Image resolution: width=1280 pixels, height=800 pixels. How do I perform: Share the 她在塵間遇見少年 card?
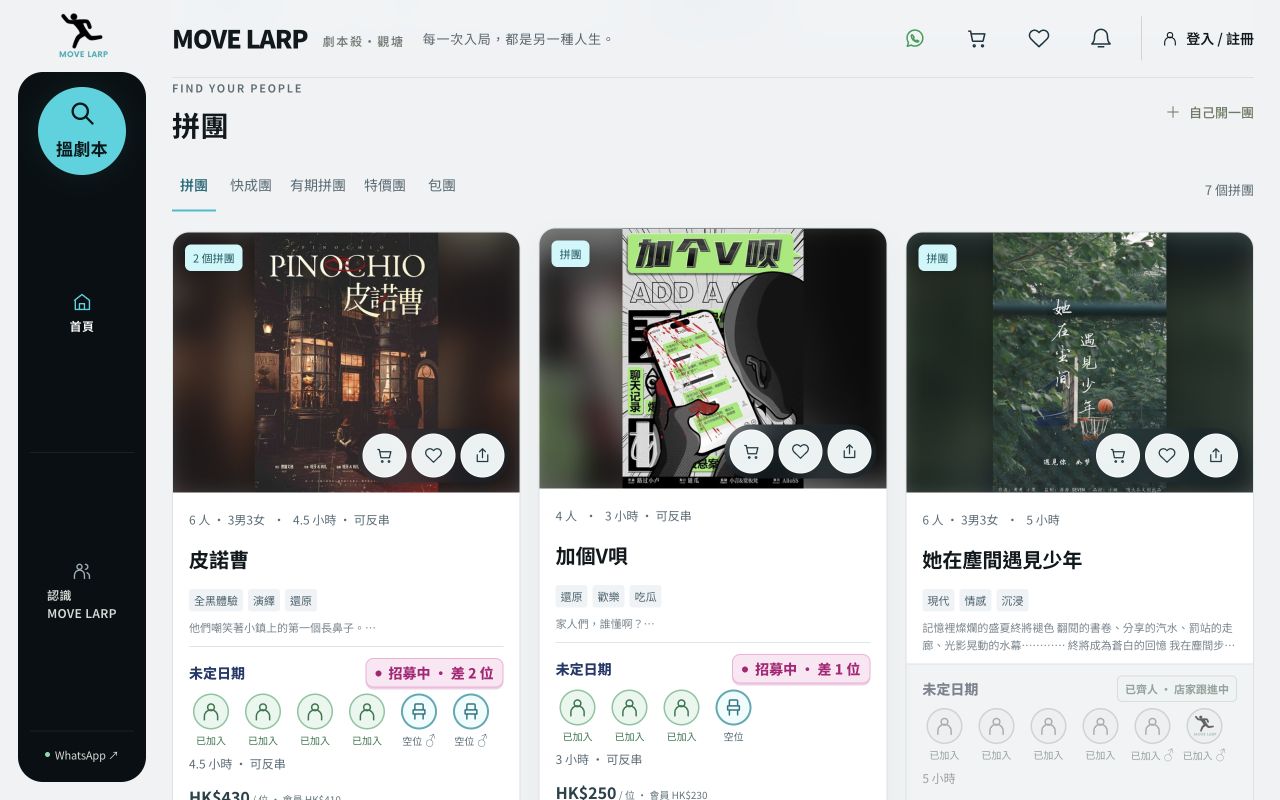pos(1216,455)
